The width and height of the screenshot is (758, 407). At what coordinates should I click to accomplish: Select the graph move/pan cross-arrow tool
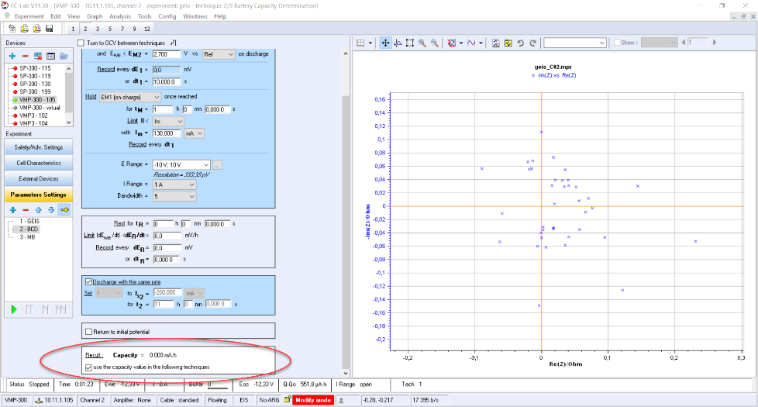click(x=385, y=43)
